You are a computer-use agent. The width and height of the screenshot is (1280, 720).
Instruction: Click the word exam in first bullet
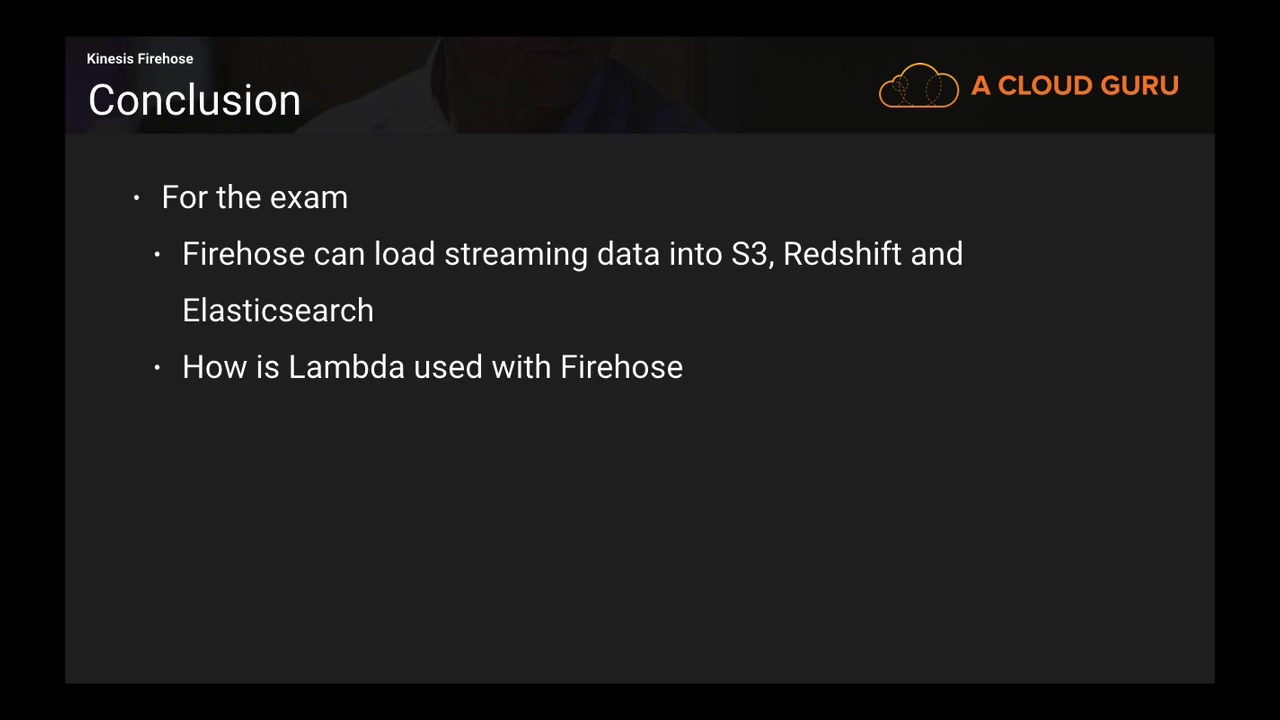pyautogui.click(x=308, y=198)
